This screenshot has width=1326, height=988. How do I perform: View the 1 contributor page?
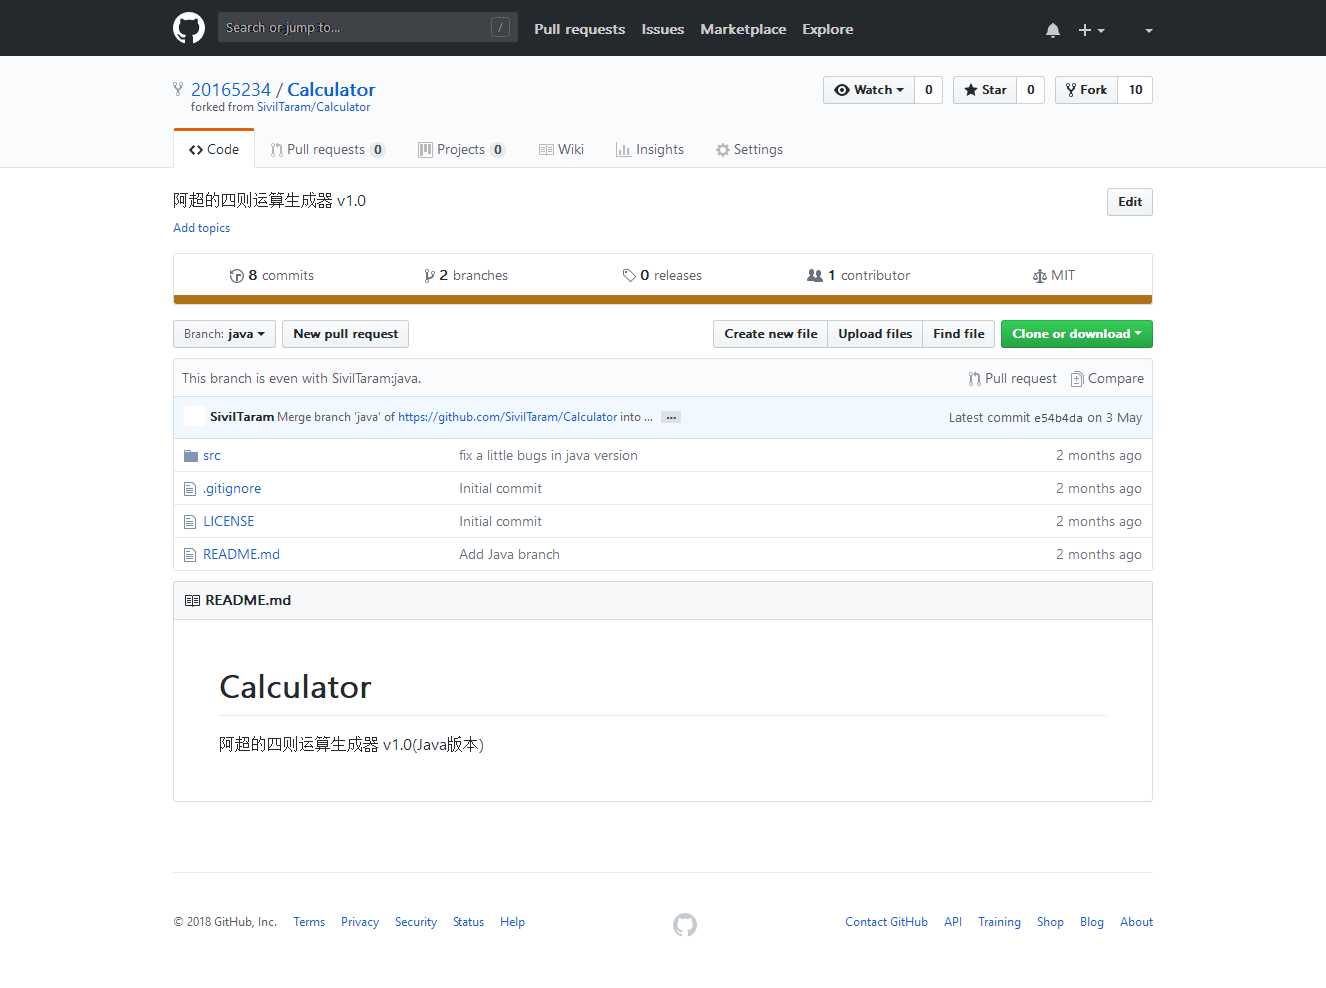point(858,275)
